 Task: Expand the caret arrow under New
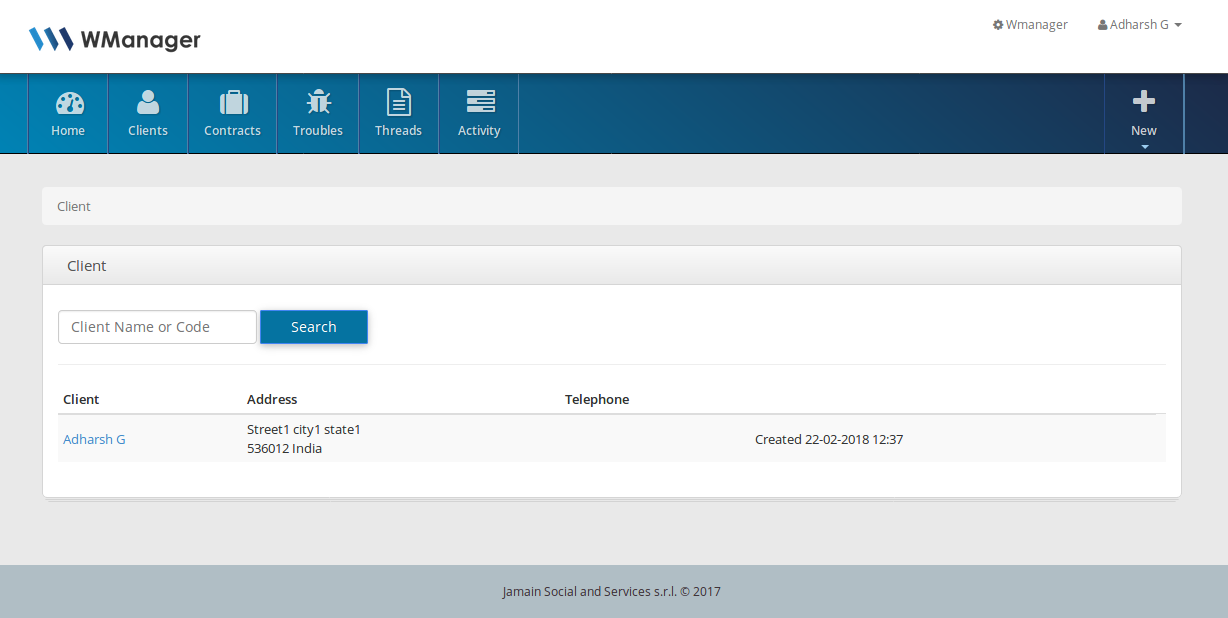tap(1144, 147)
